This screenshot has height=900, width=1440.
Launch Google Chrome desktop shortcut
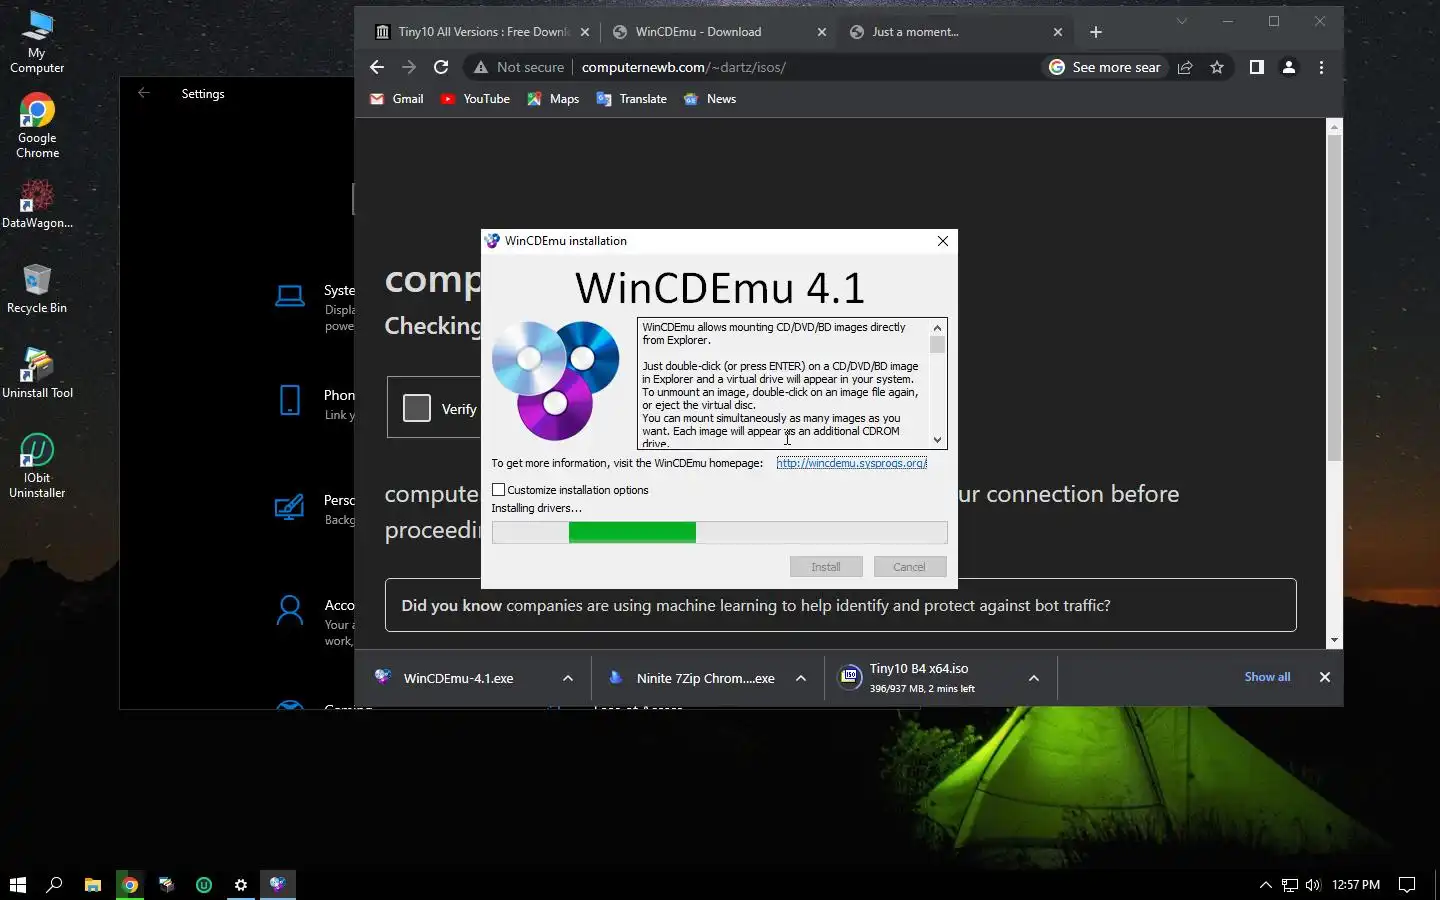click(37, 126)
